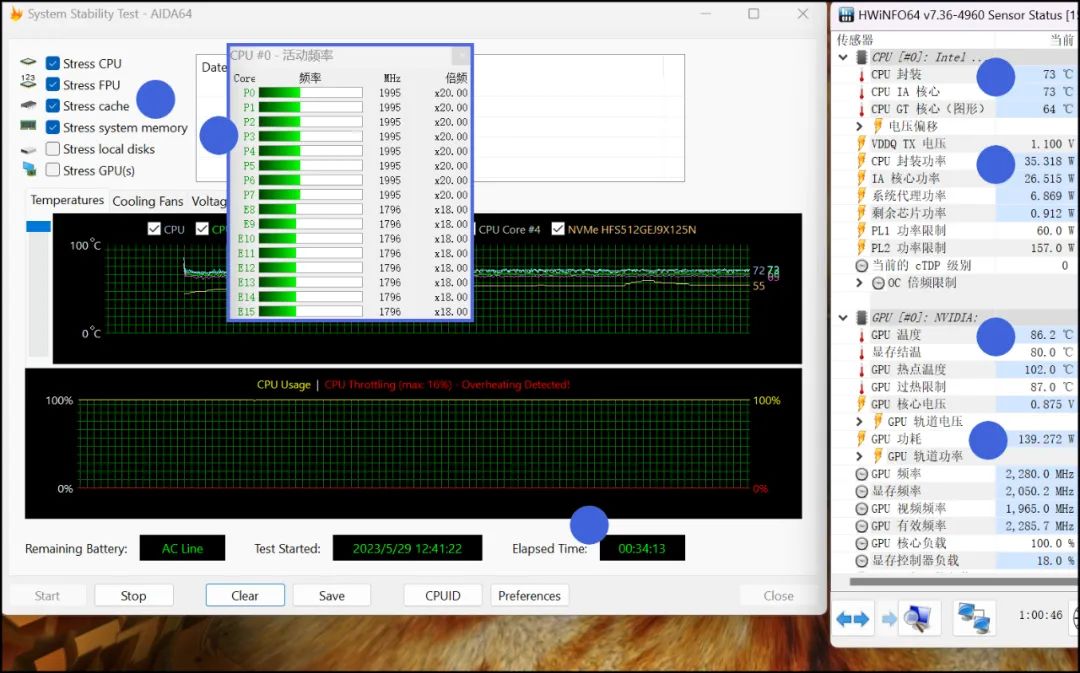Click the CPU chip icon beside Stress CPU
Image resolution: width=1080 pixels, height=673 pixels.
(28, 63)
